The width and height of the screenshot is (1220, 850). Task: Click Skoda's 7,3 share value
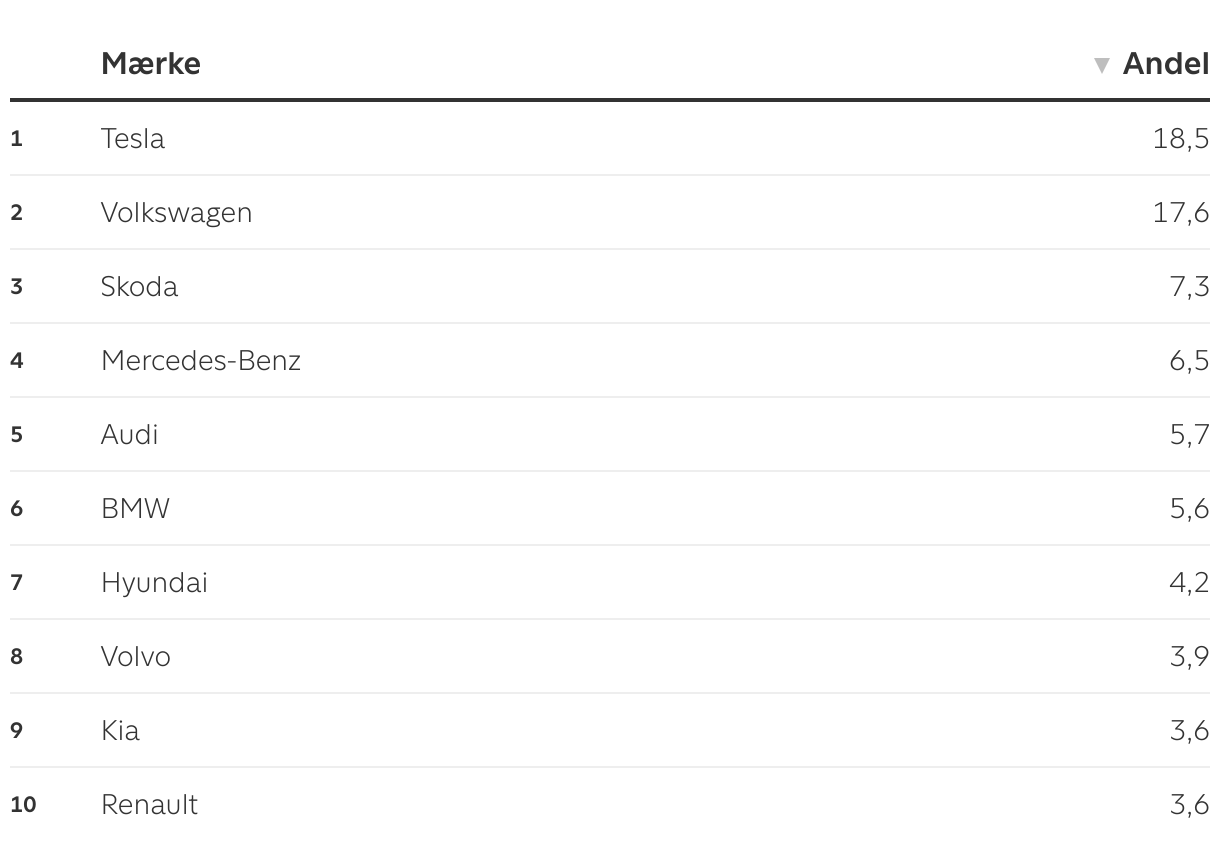pos(1189,287)
